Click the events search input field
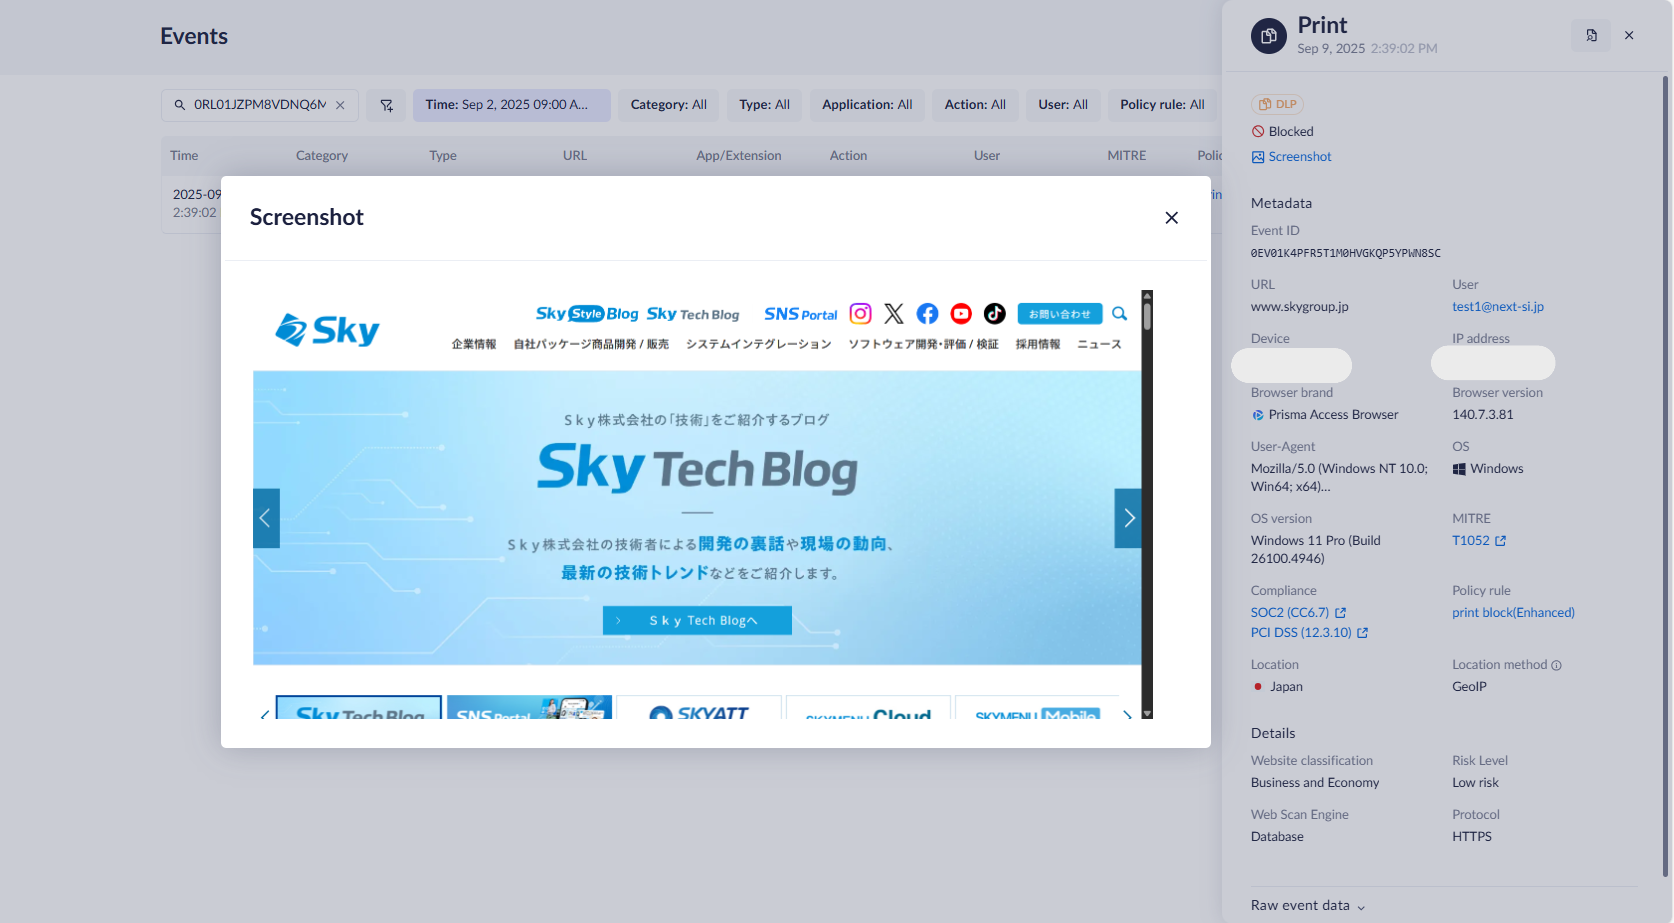This screenshot has width=1674, height=923. click(x=258, y=105)
